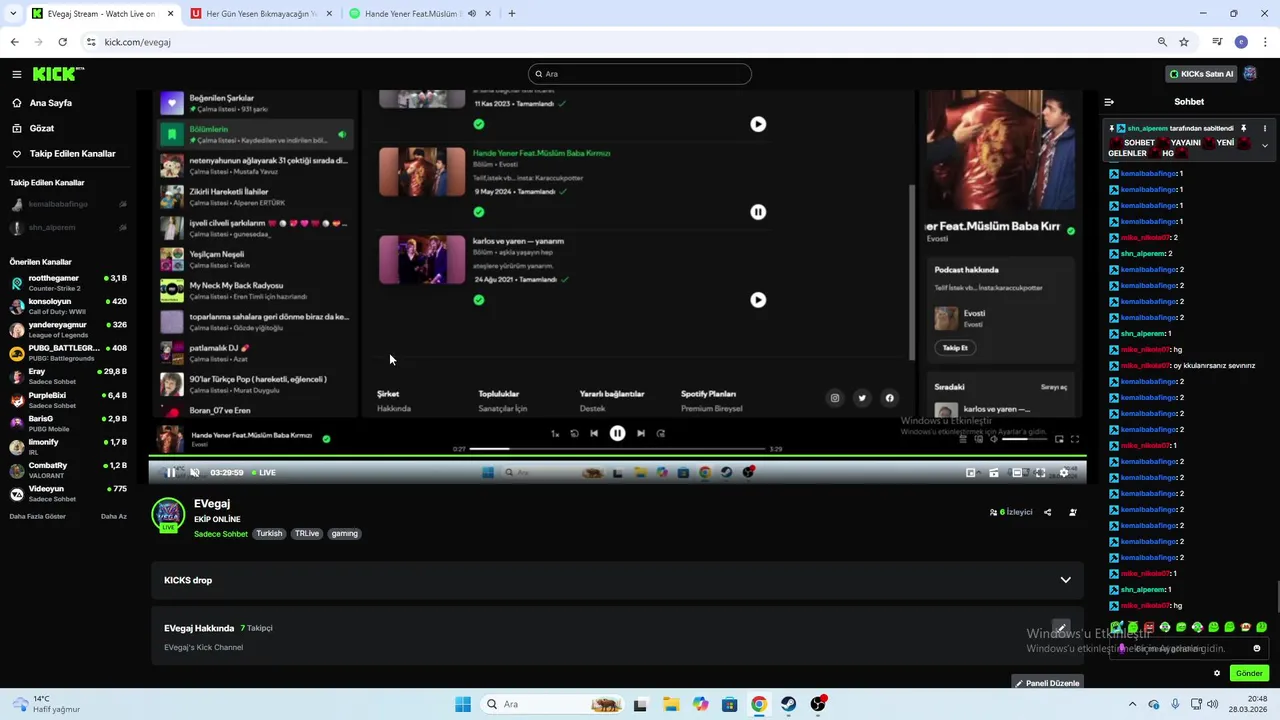Open the Windows Start menu
This screenshot has height=720, width=1280.
(x=463, y=704)
